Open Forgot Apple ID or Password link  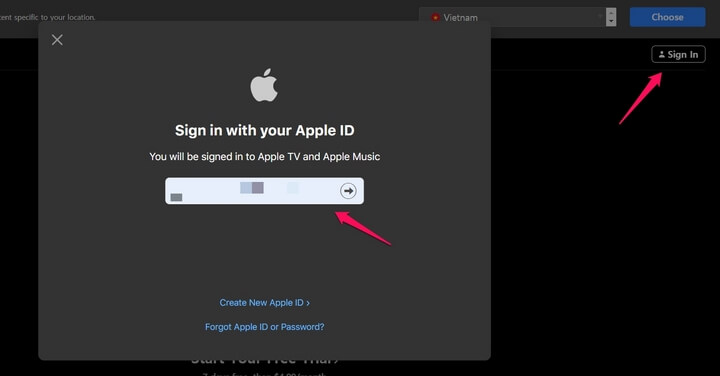click(264, 327)
